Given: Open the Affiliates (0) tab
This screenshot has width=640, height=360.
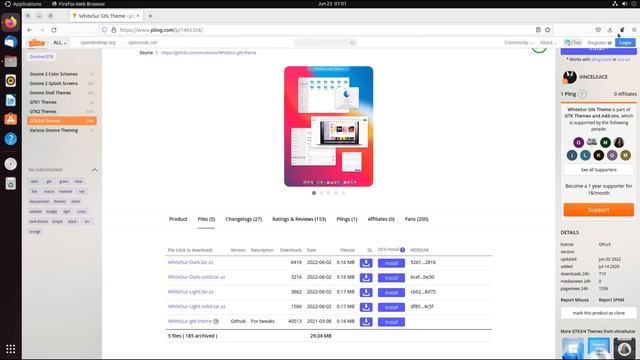Looking at the screenshot, I should (381, 219).
